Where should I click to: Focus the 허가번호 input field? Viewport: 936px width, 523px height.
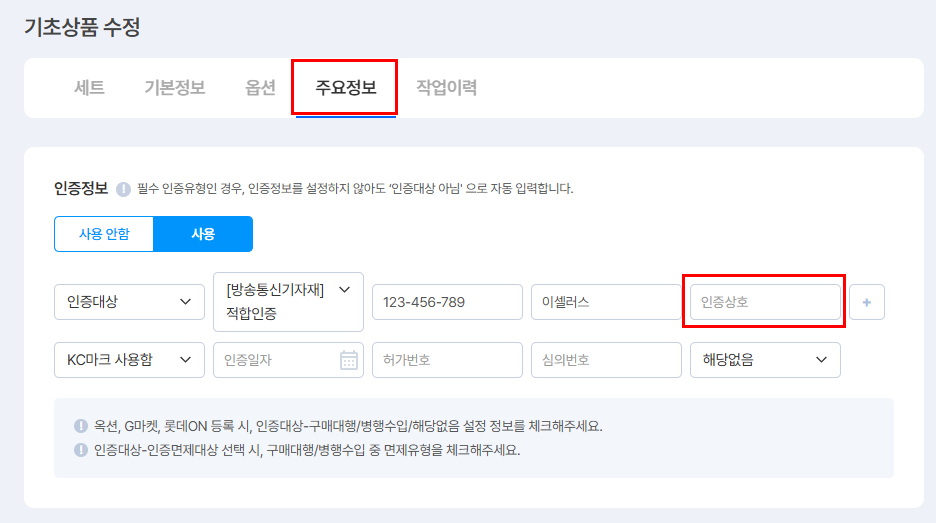[x=447, y=360]
